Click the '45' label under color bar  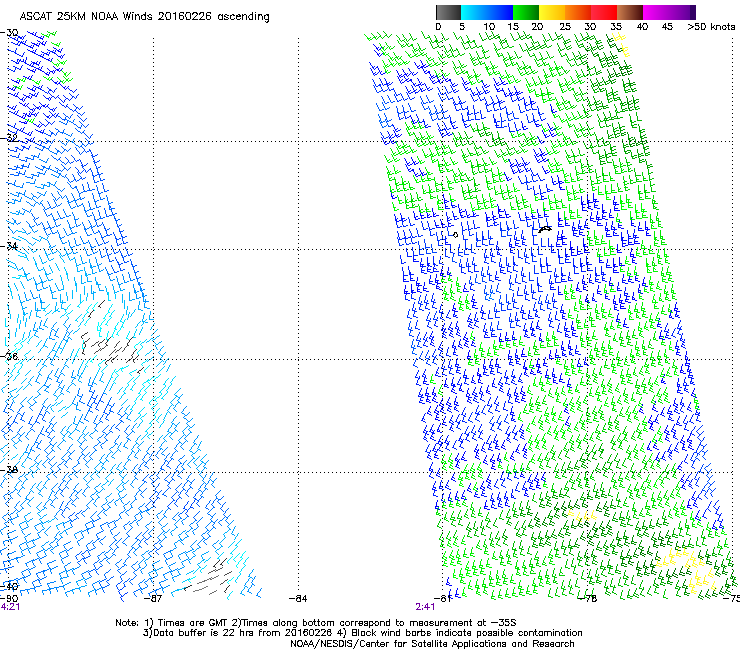point(667,27)
